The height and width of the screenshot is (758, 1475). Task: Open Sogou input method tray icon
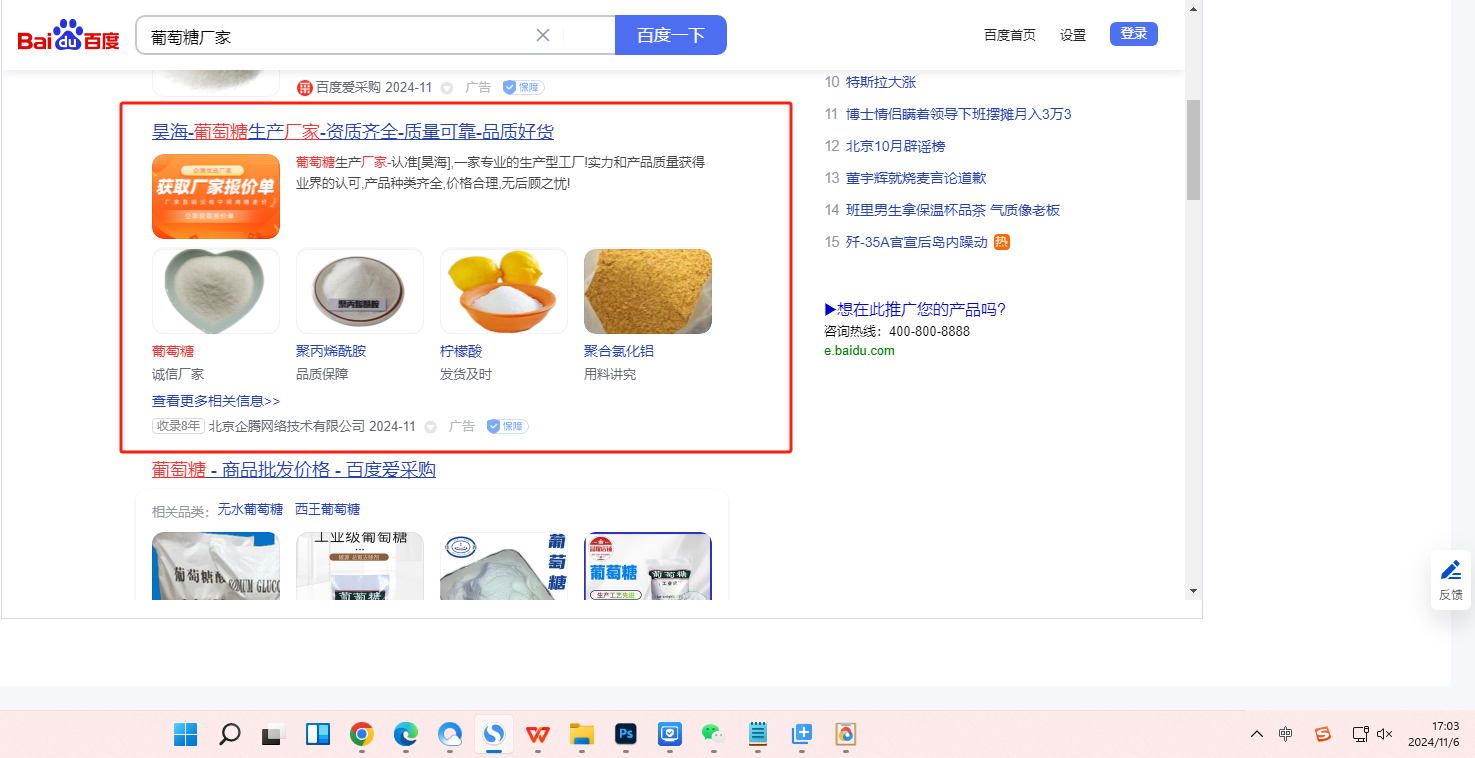tap(1323, 734)
